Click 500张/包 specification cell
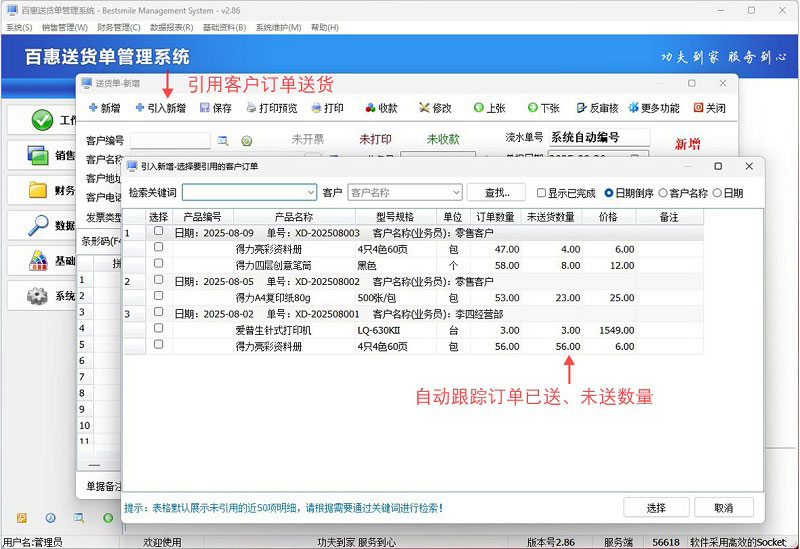 tap(395, 297)
